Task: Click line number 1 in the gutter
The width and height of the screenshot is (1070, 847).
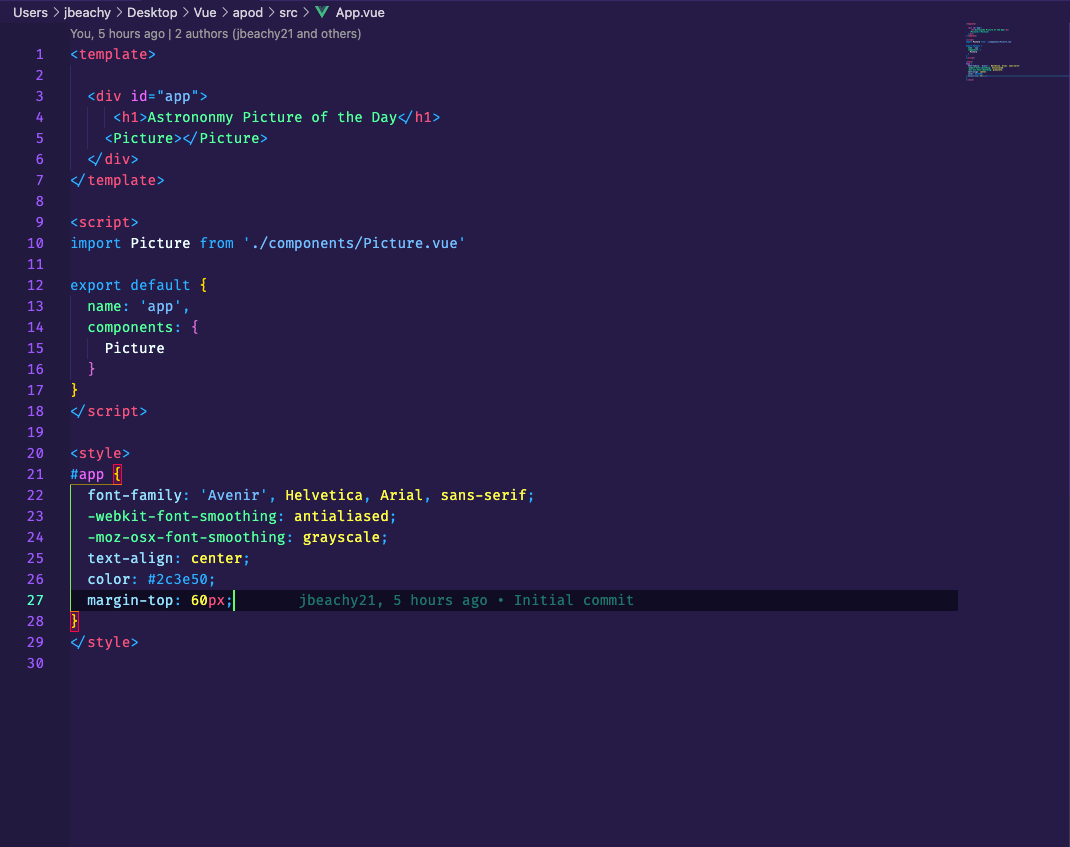Action: click(40, 54)
